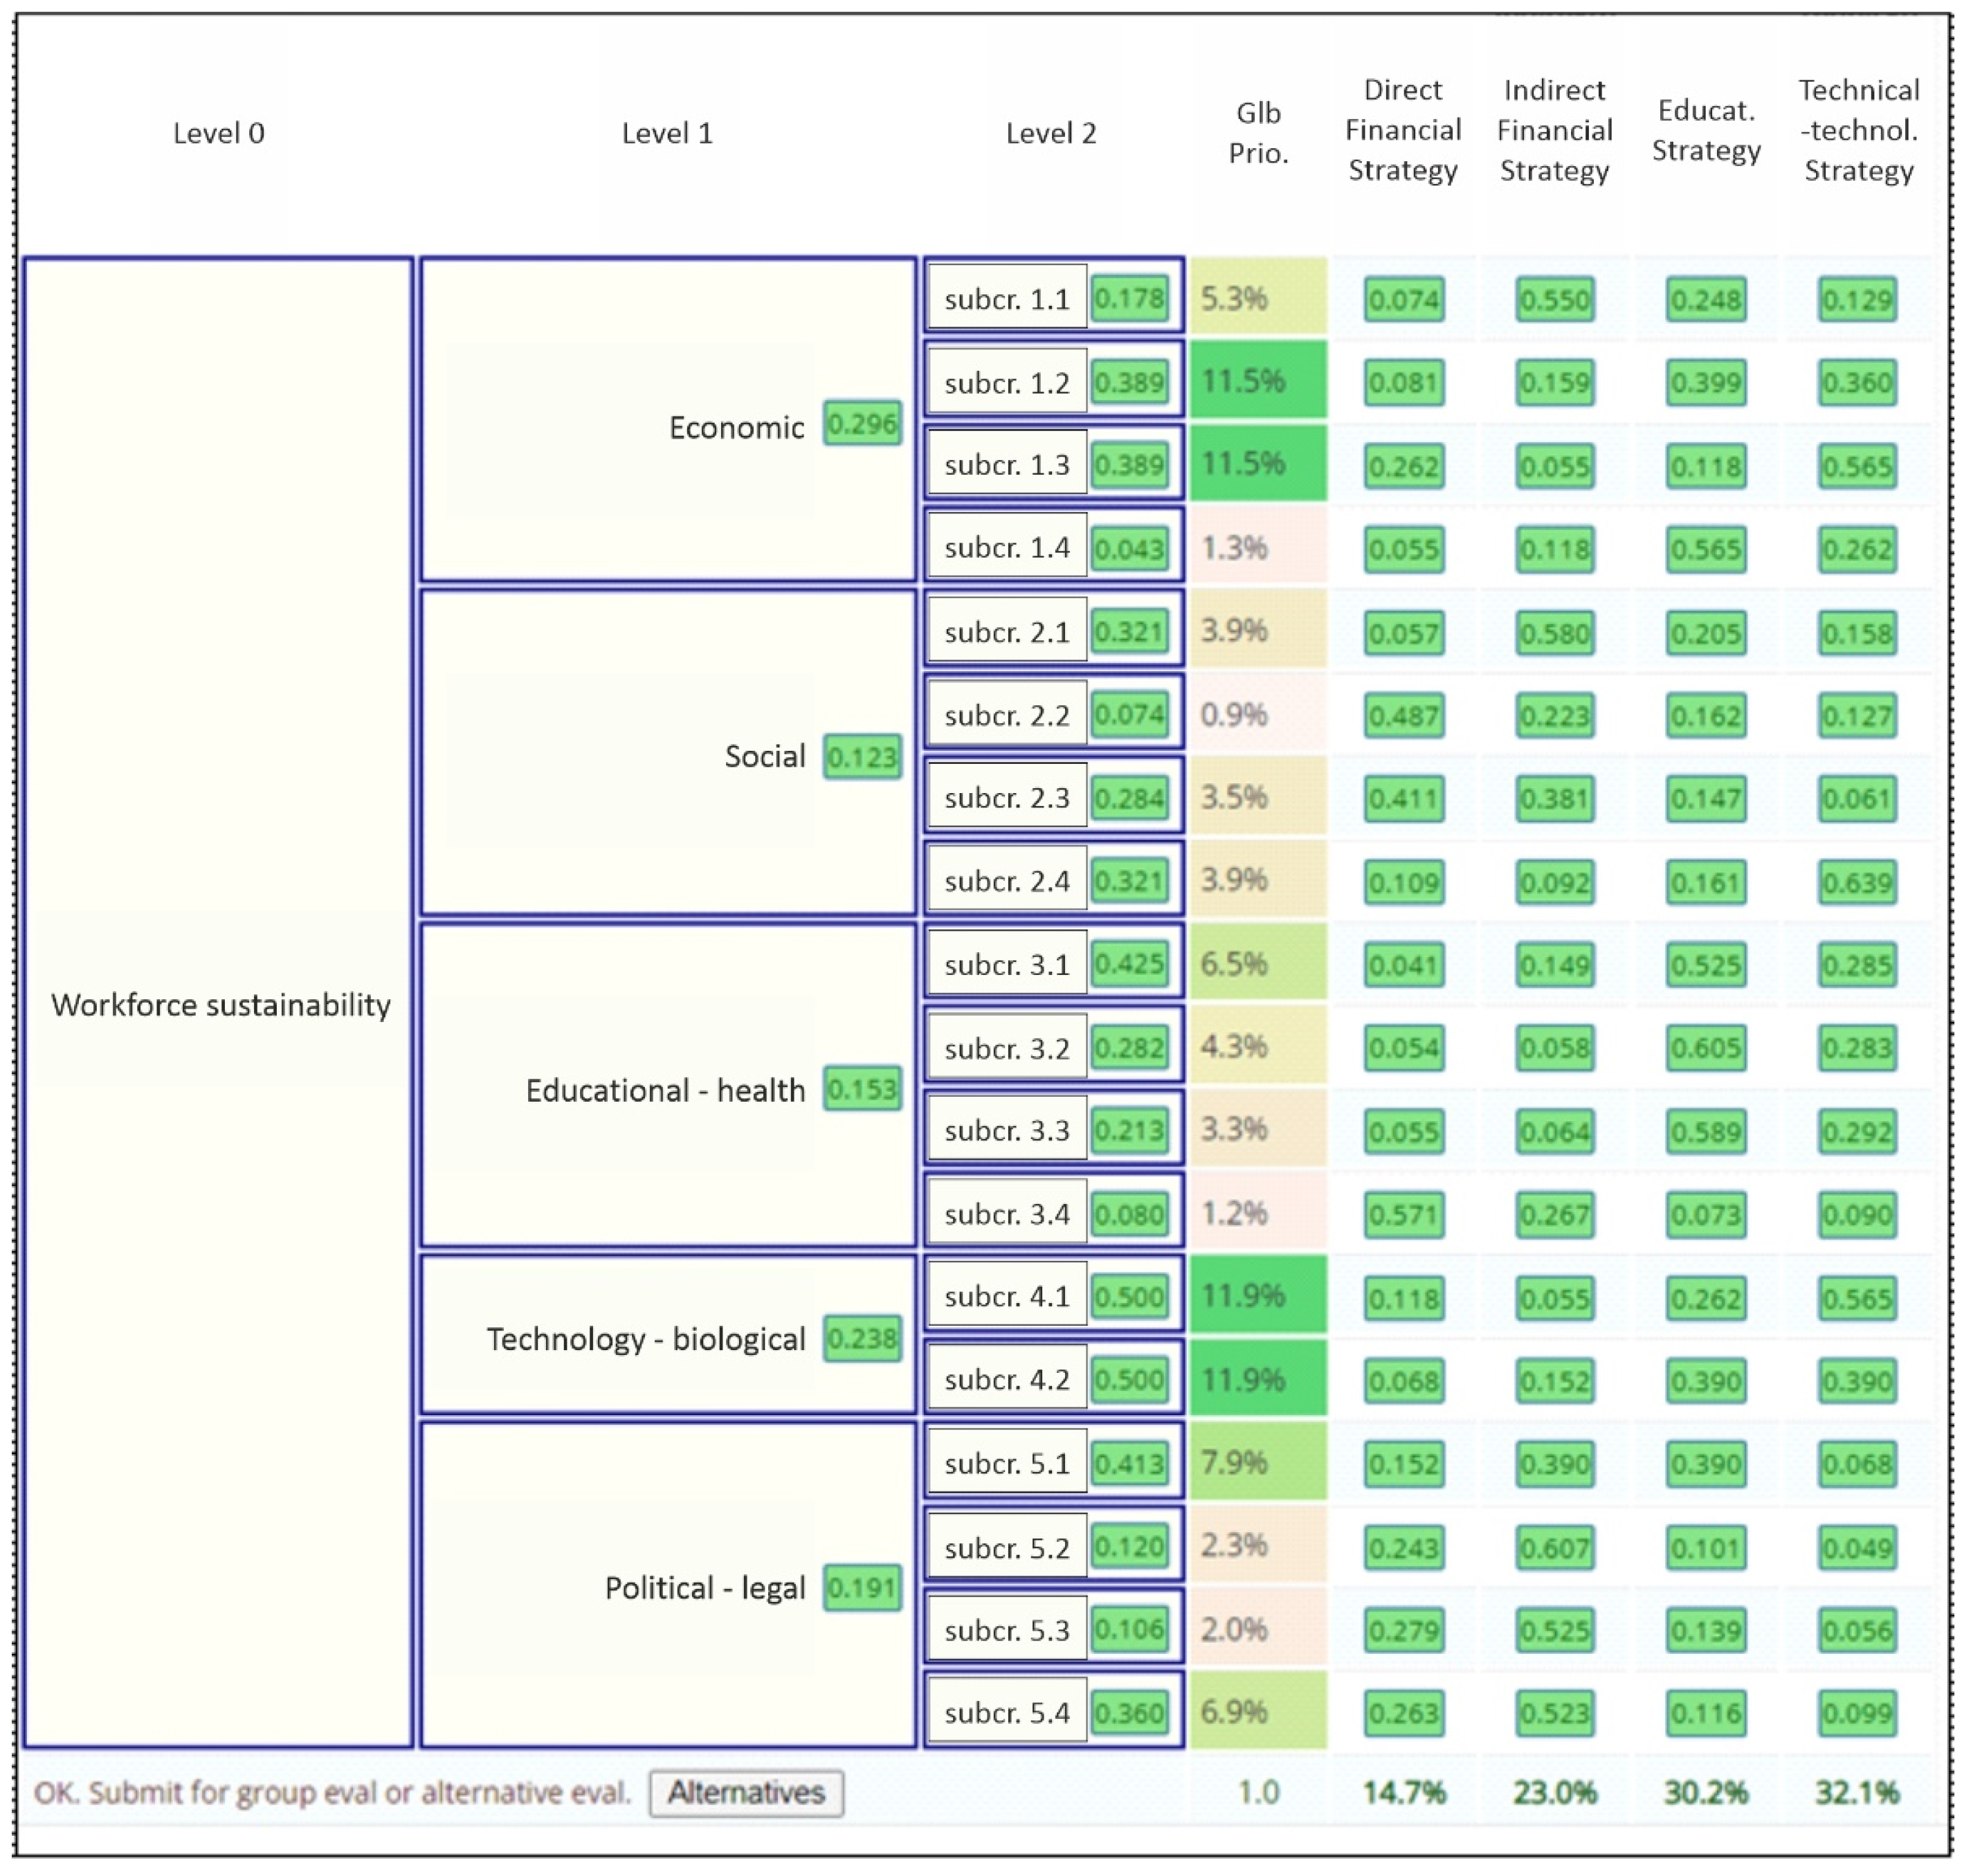Click the 5.3% global priority cell

coord(1258,297)
